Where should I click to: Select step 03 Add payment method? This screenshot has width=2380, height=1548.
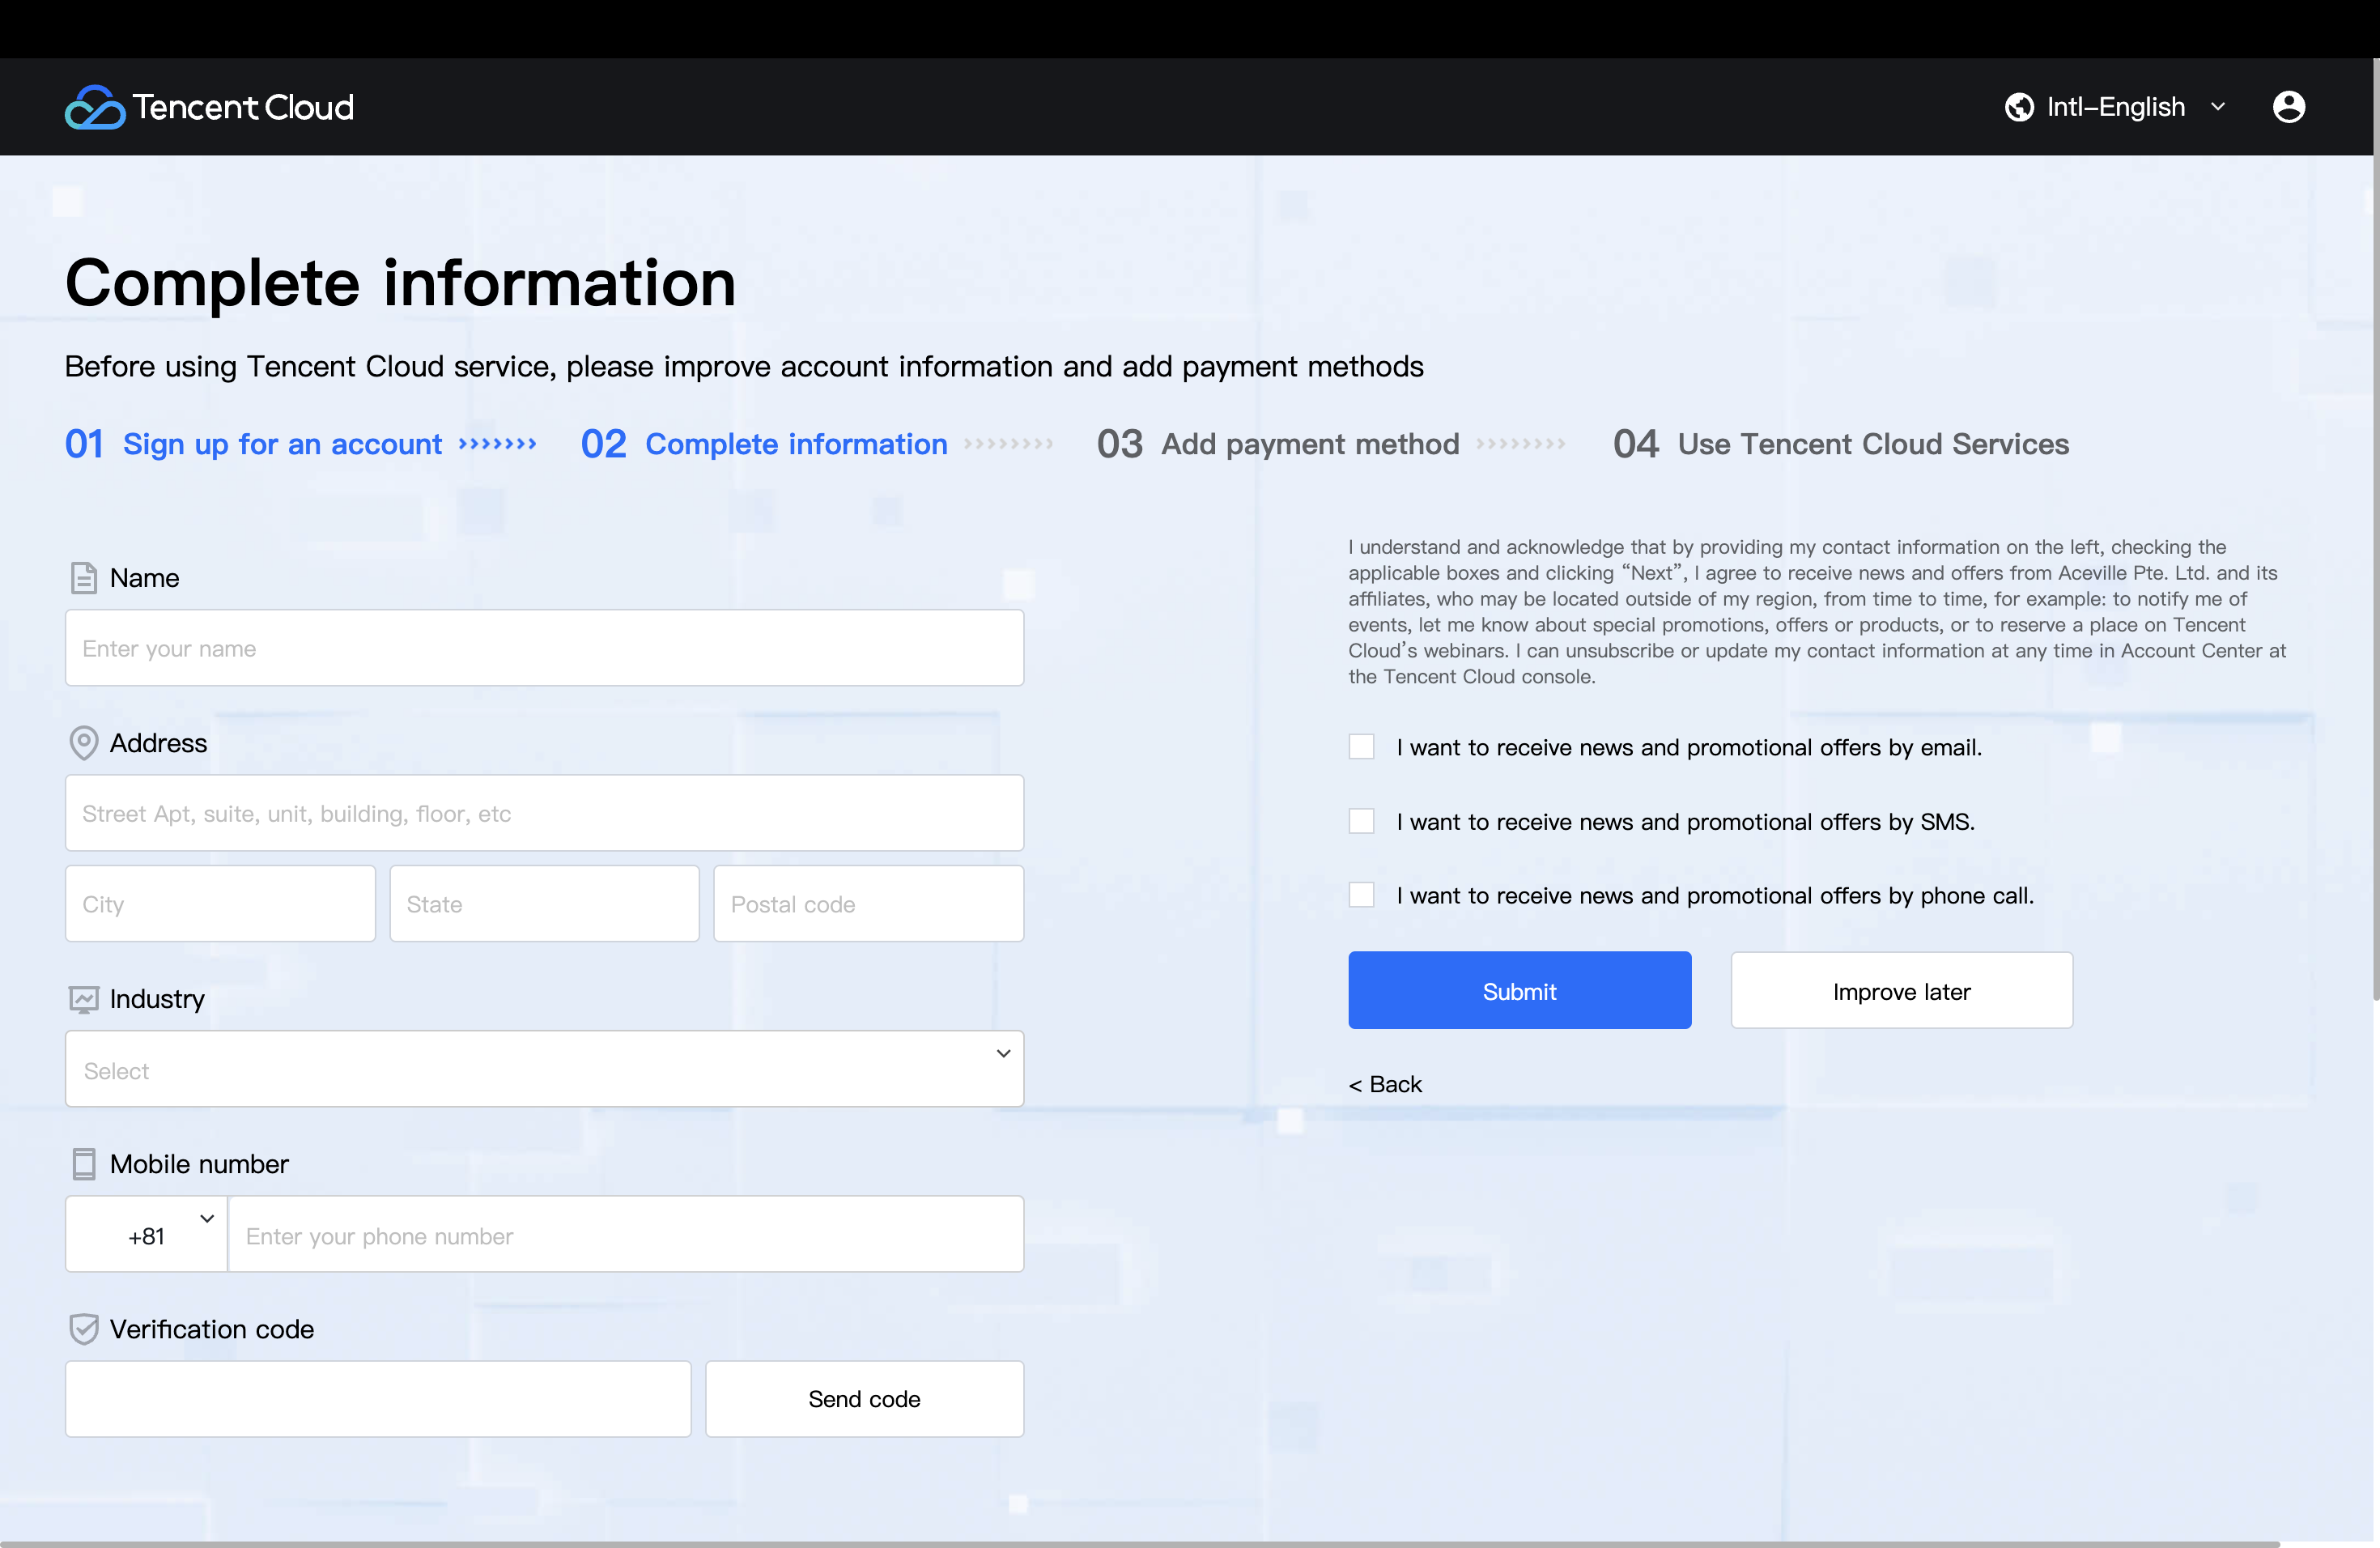click(x=1309, y=444)
